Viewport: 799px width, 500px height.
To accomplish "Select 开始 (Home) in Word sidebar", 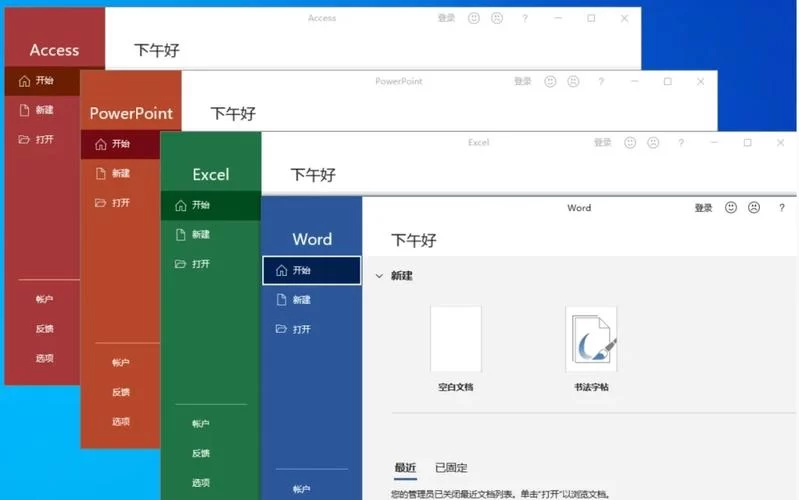I will pyautogui.click(x=312, y=270).
